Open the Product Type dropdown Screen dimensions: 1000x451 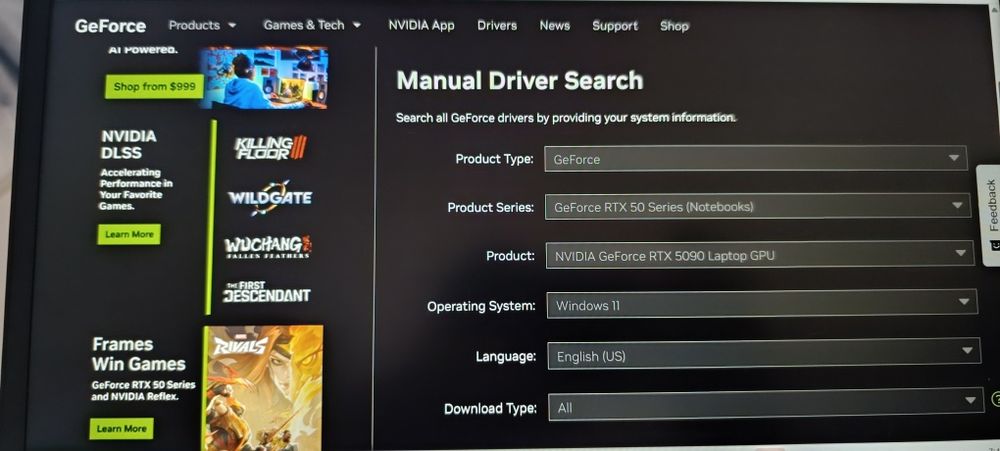point(756,158)
